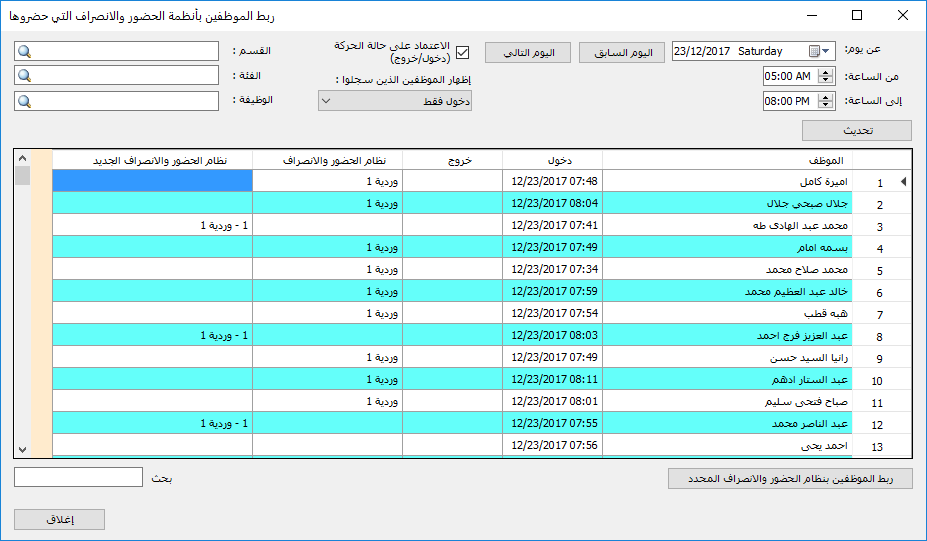
Task: Click the current row arrow indicator
Action: [903, 182]
